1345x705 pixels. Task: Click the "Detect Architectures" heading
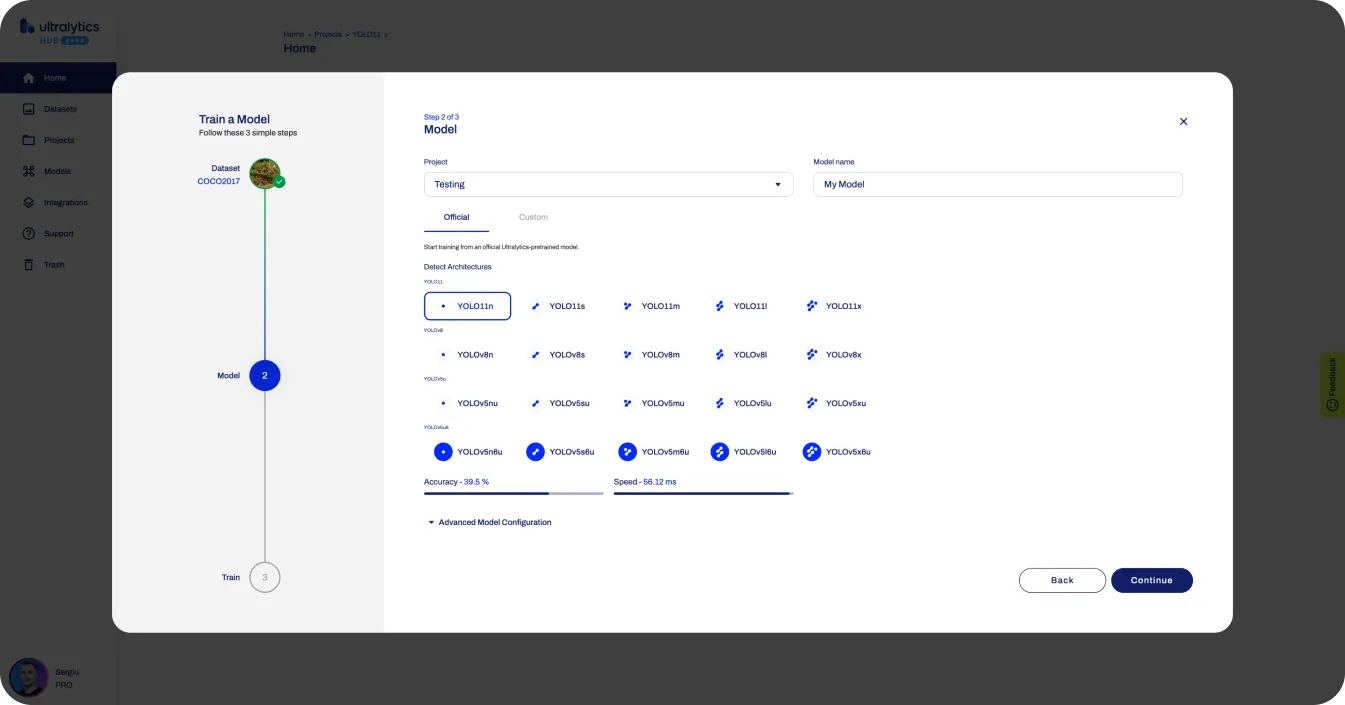(x=458, y=267)
